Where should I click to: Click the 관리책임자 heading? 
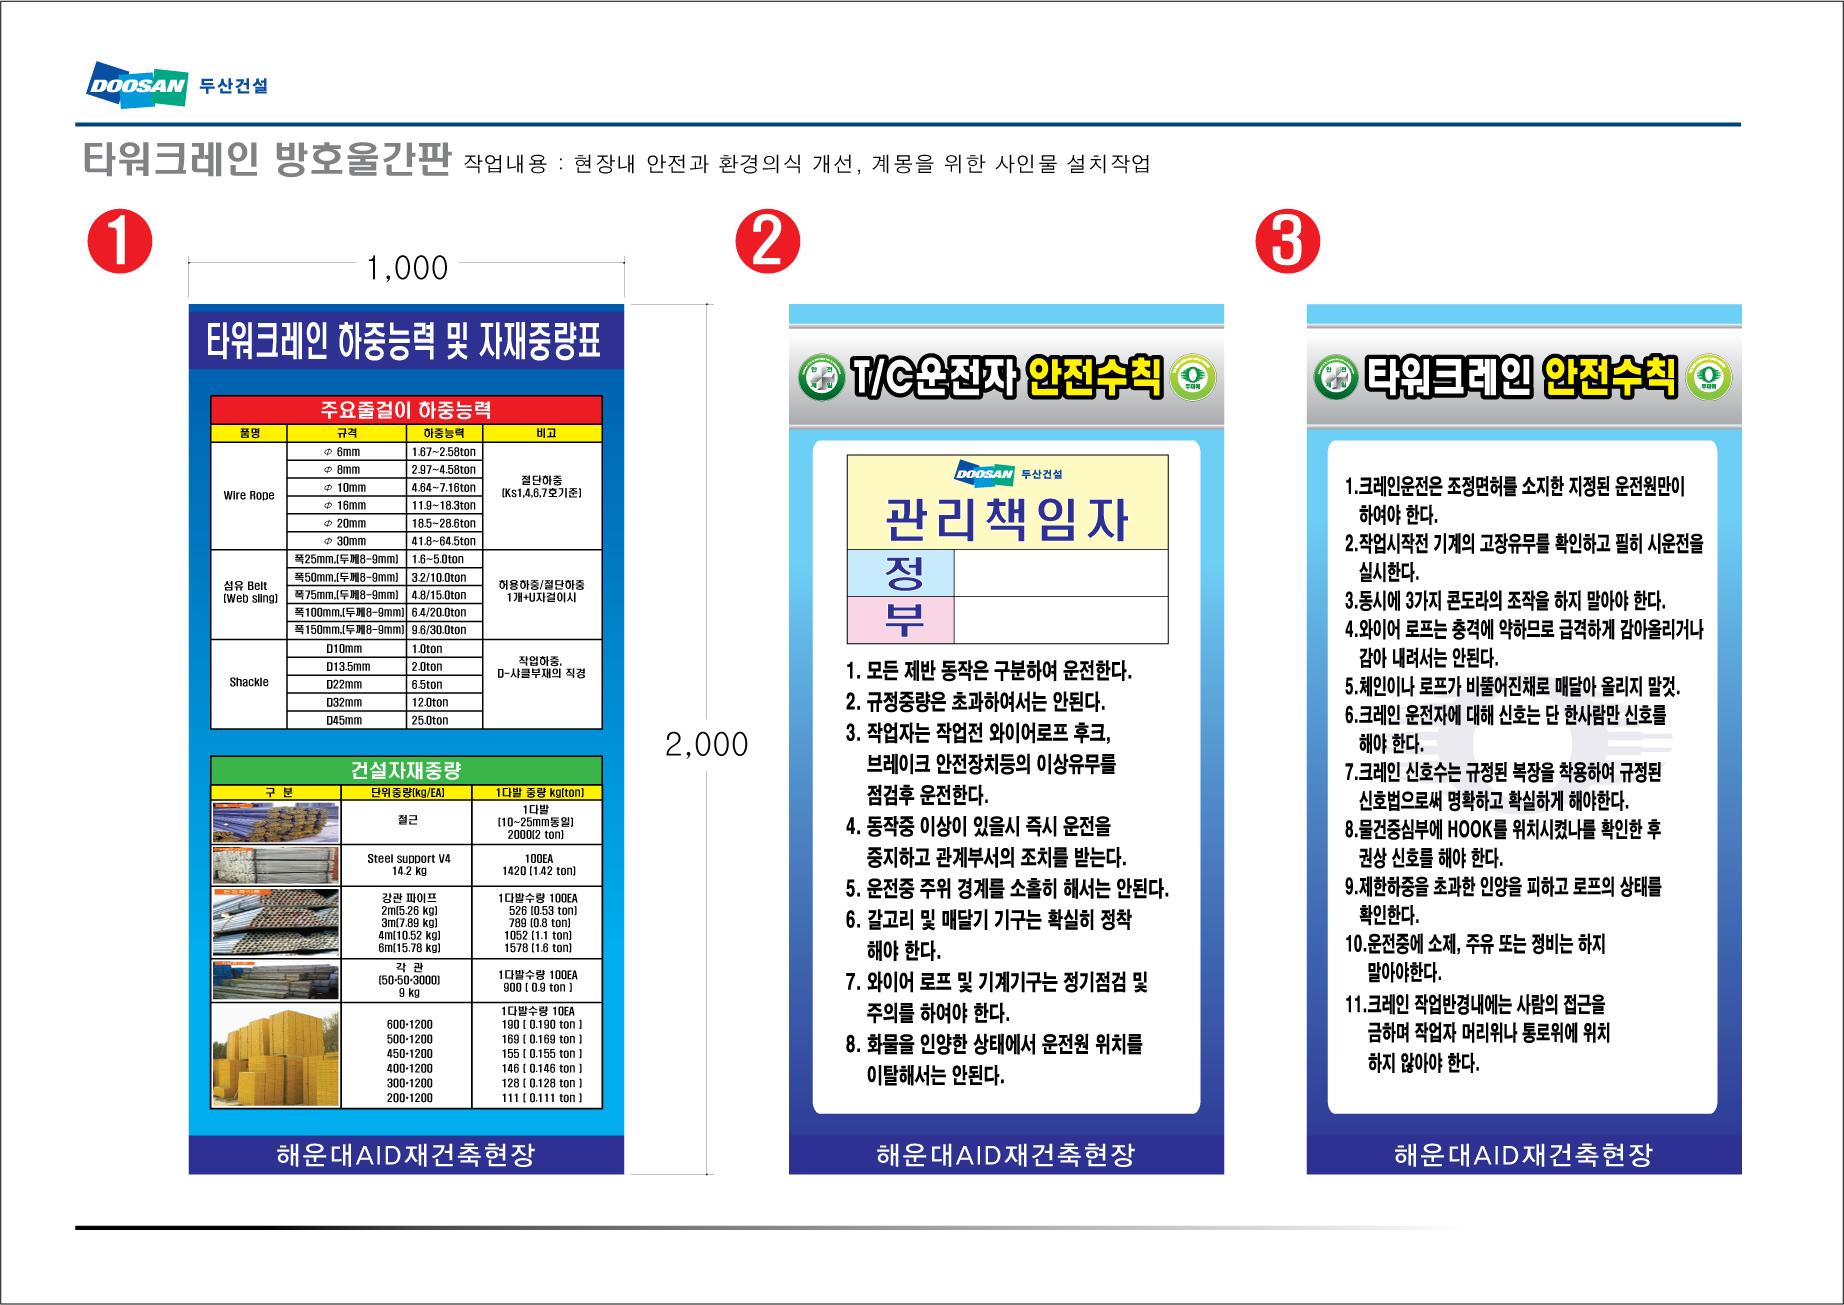(x=1007, y=521)
